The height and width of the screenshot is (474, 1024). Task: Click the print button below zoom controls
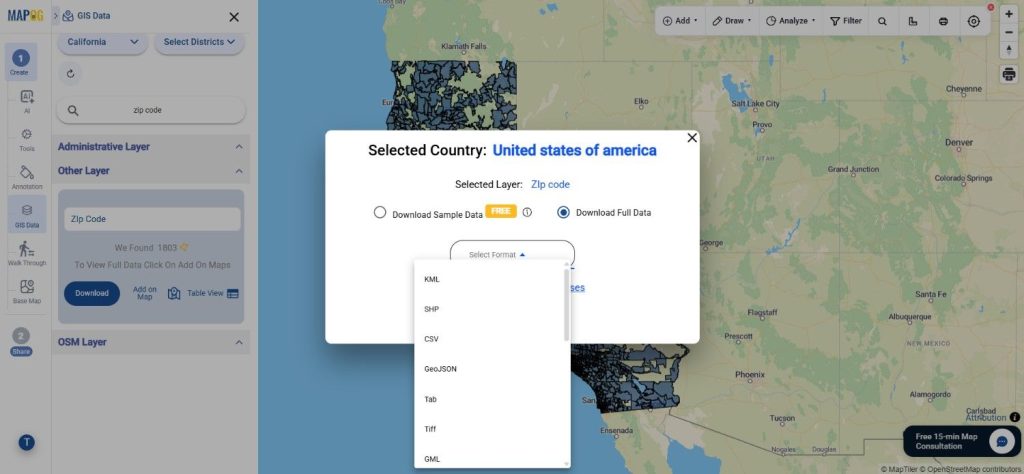point(1009,73)
